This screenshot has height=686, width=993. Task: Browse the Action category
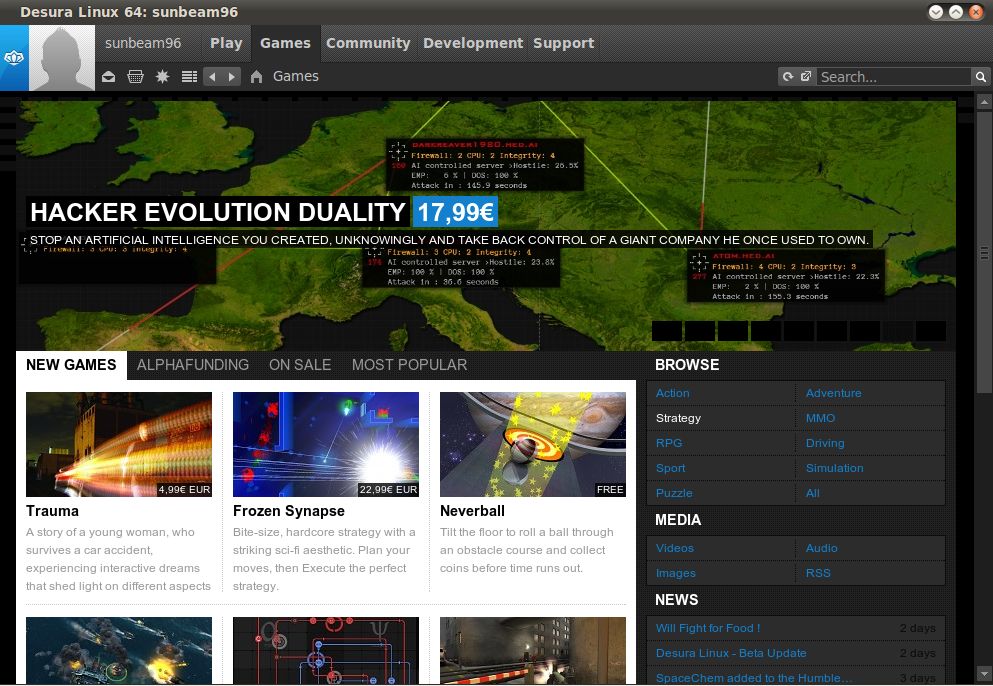[673, 393]
